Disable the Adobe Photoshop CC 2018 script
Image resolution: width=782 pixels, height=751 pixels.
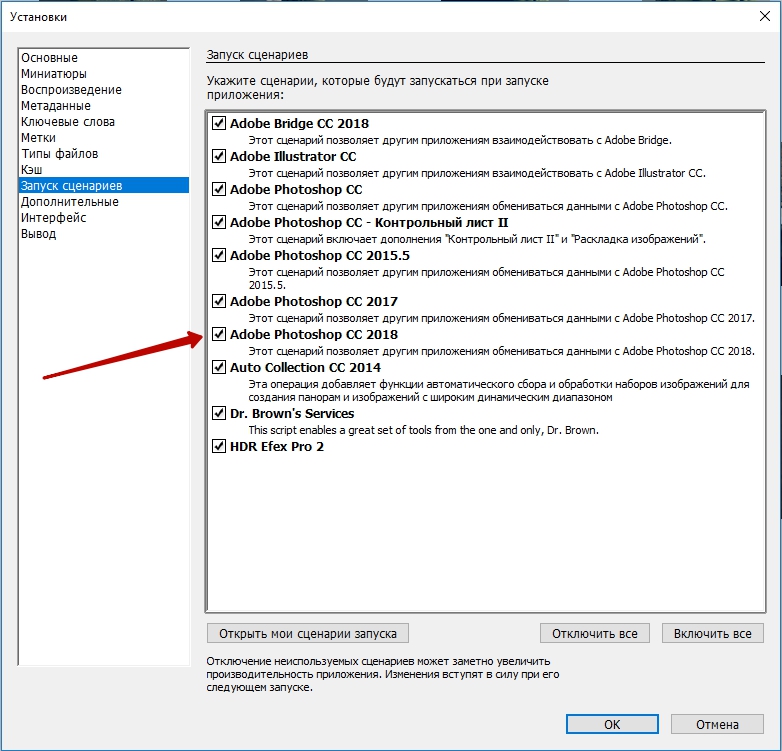coord(219,334)
